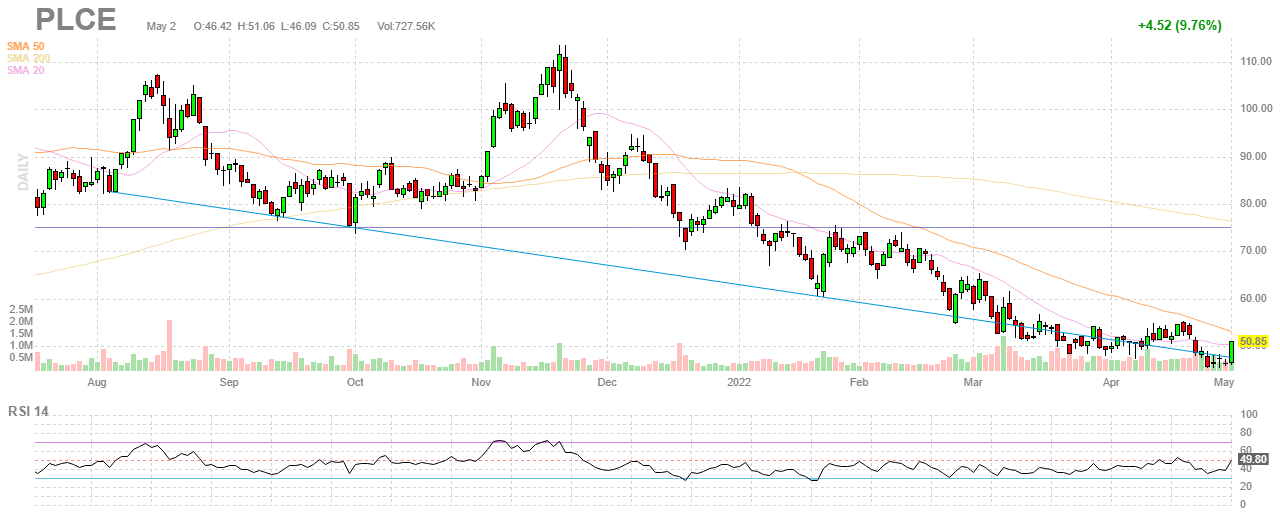Viewport: 1280px width, 520px height.
Task: Toggle the SMA 200 legend label
Action: click(27, 58)
